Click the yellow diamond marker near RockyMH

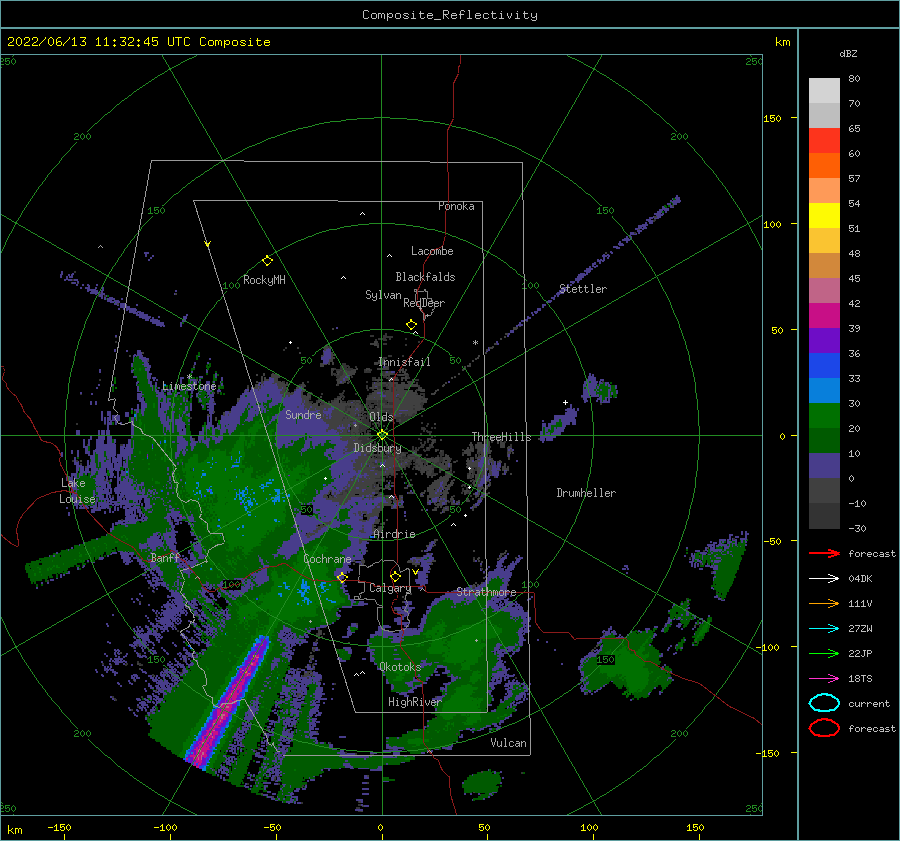[267, 261]
